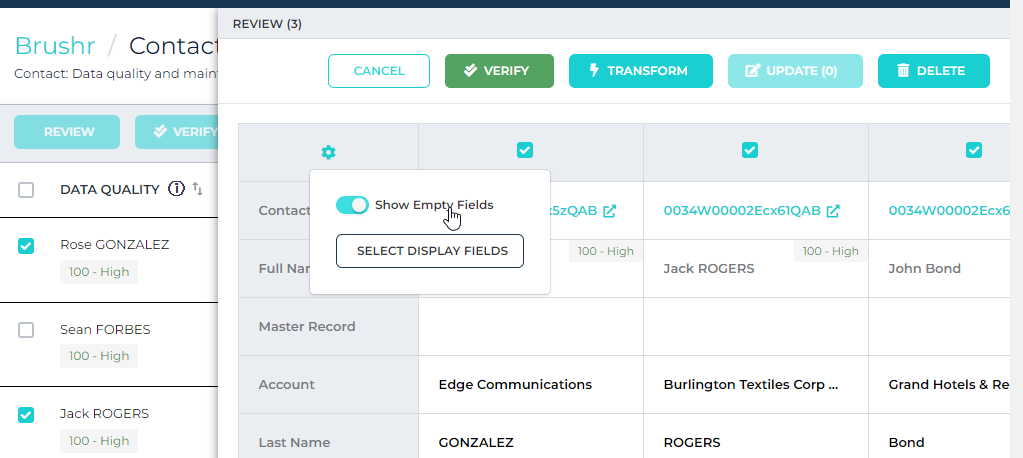This screenshot has height=458, width=1023.
Task: Sort by Data Quality using arrows icon
Action: coord(198,189)
